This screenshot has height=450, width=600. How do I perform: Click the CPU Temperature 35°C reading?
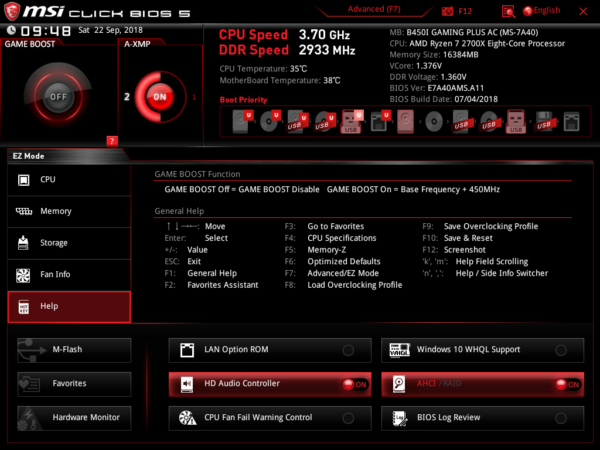(x=263, y=69)
